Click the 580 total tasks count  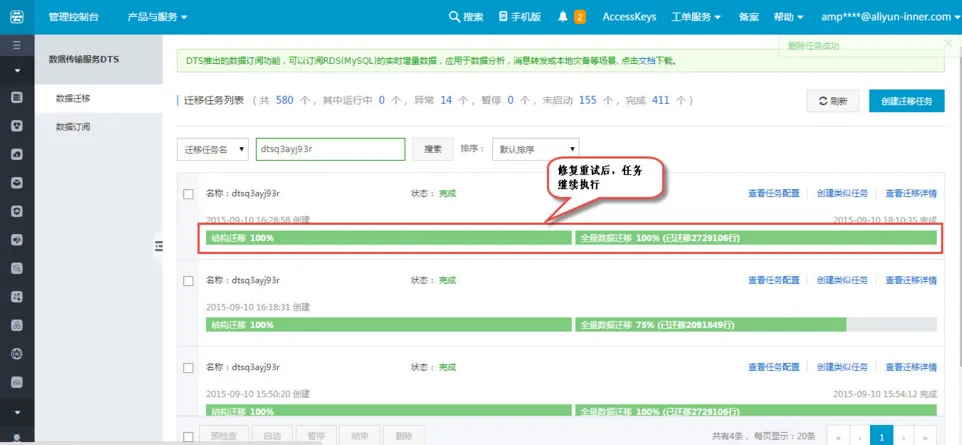[x=285, y=100]
